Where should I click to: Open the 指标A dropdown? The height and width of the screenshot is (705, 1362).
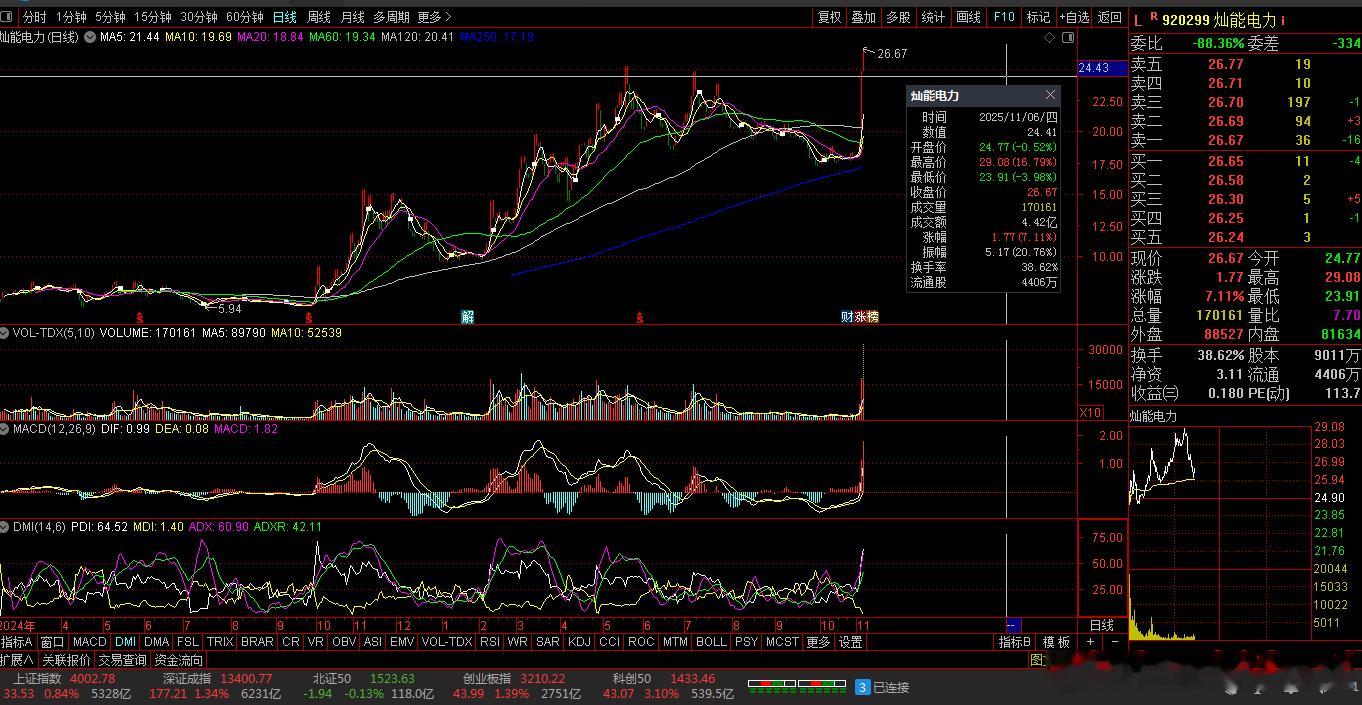[17, 642]
